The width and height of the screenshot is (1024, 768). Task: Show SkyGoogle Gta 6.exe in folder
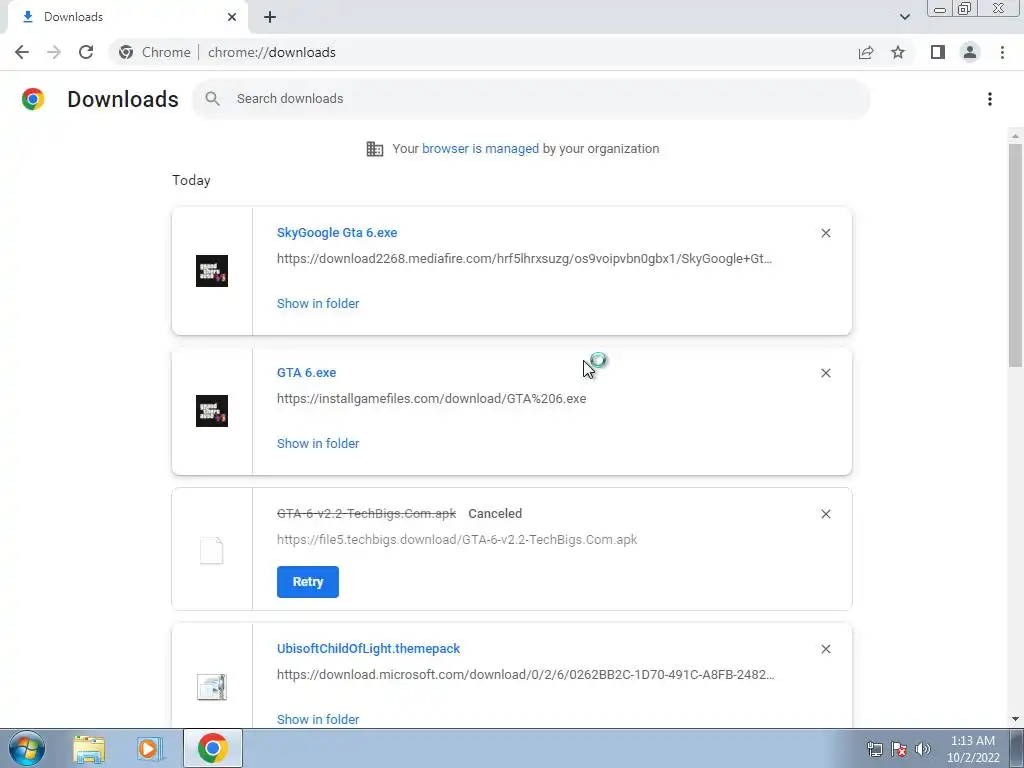click(x=318, y=304)
